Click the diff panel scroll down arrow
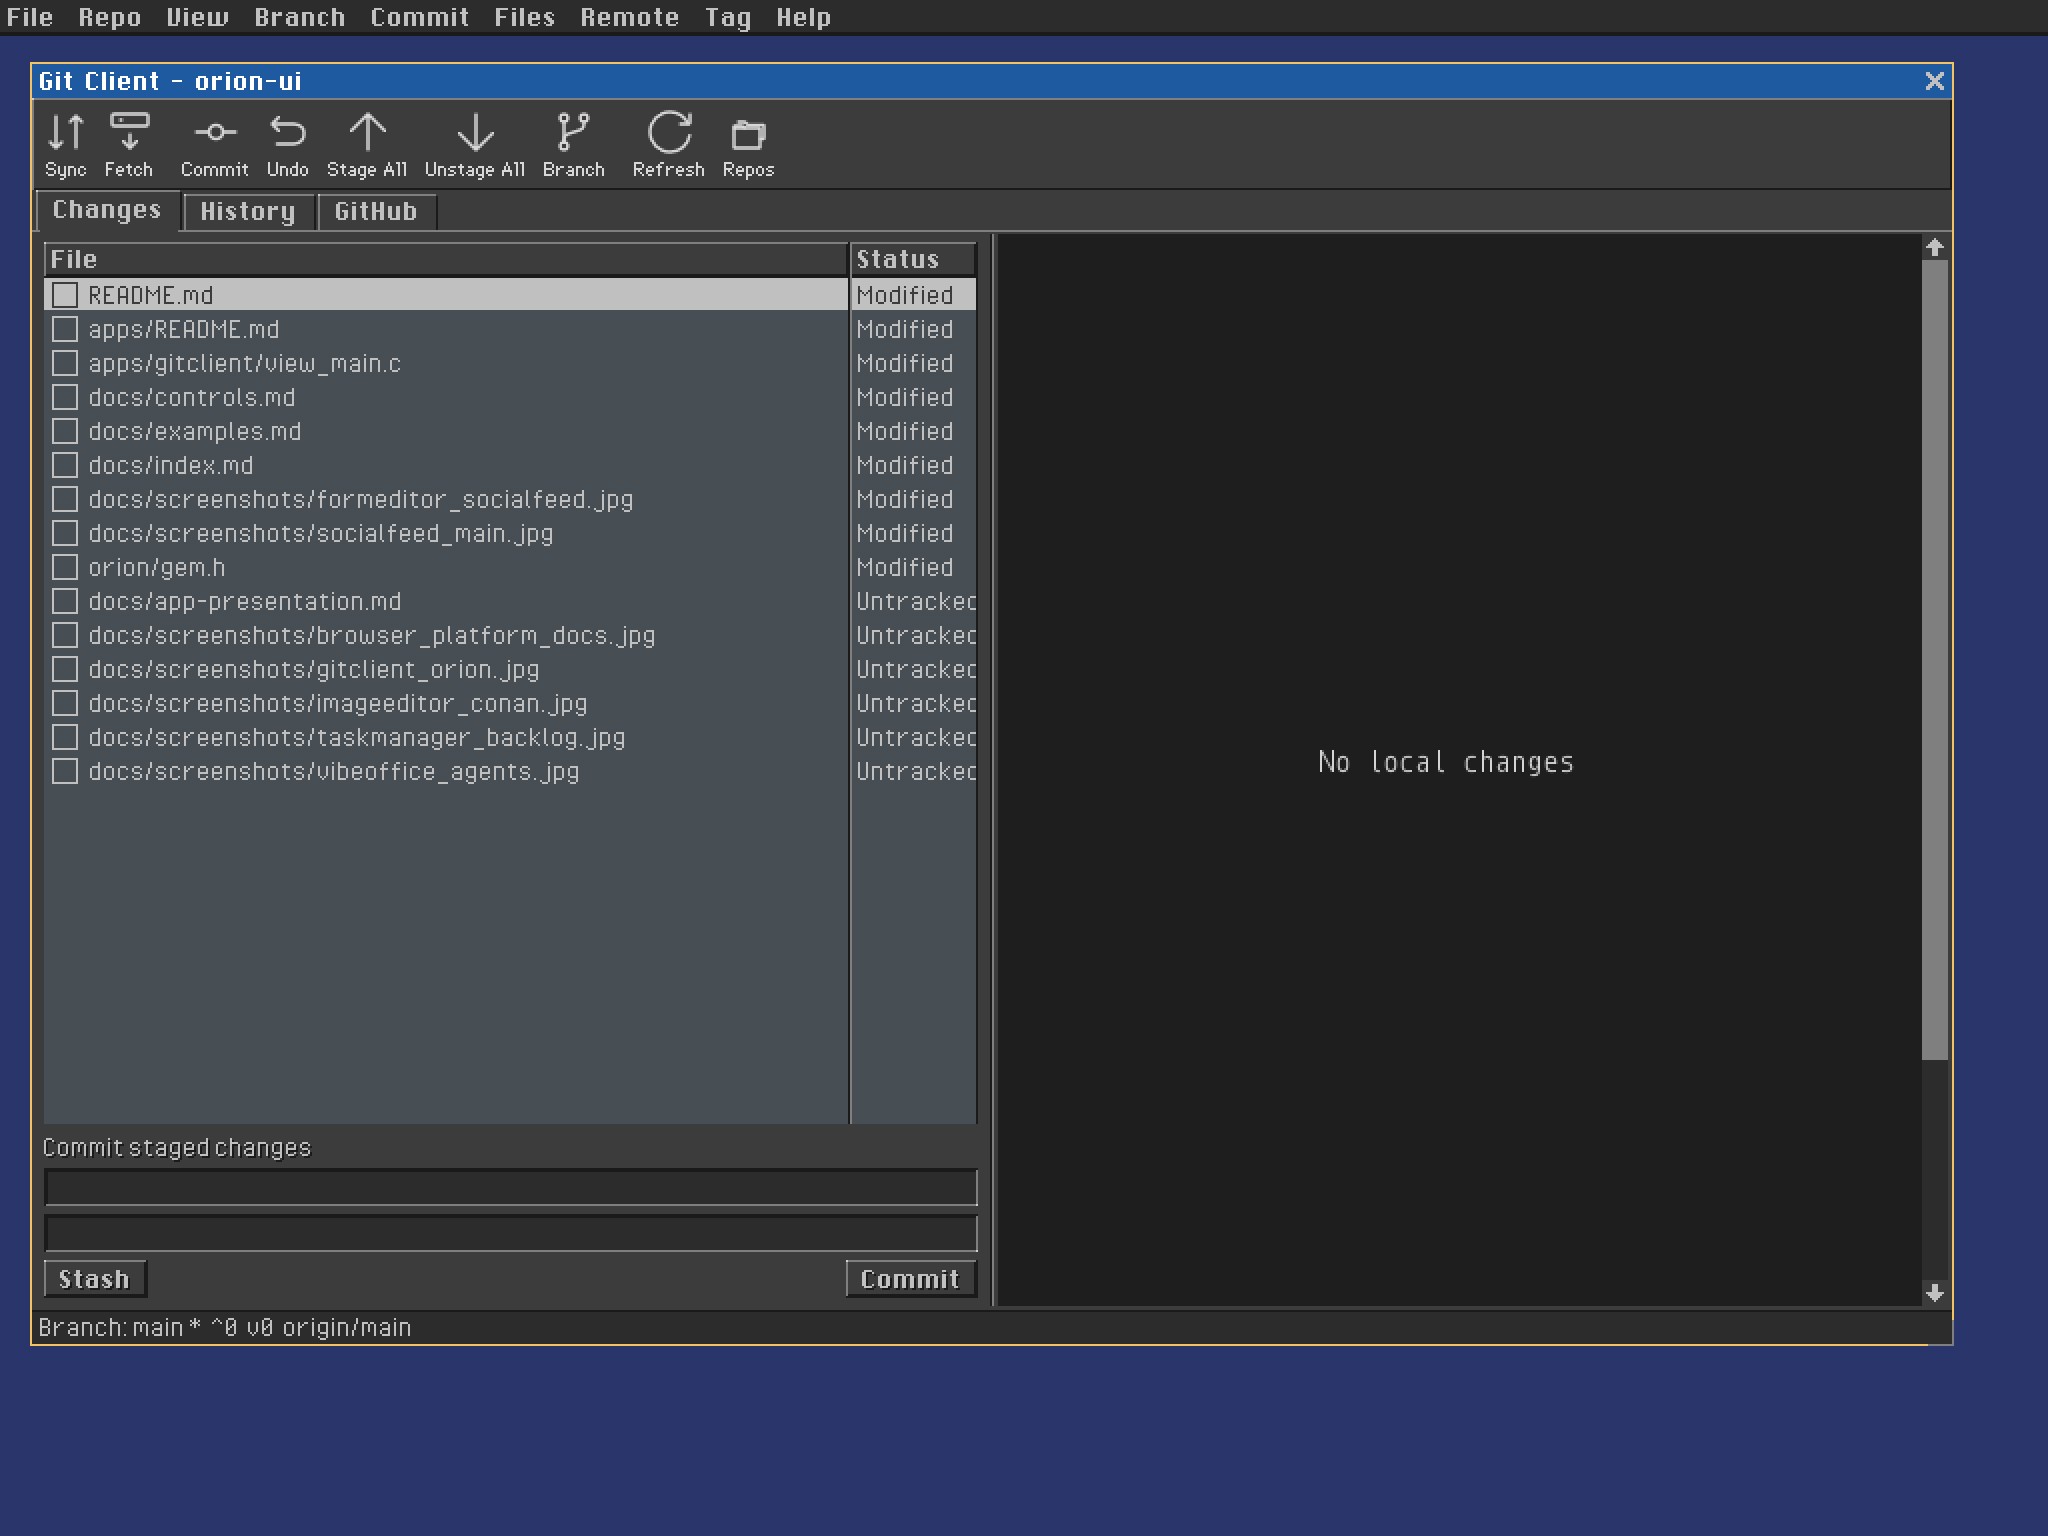 (x=1935, y=1293)
